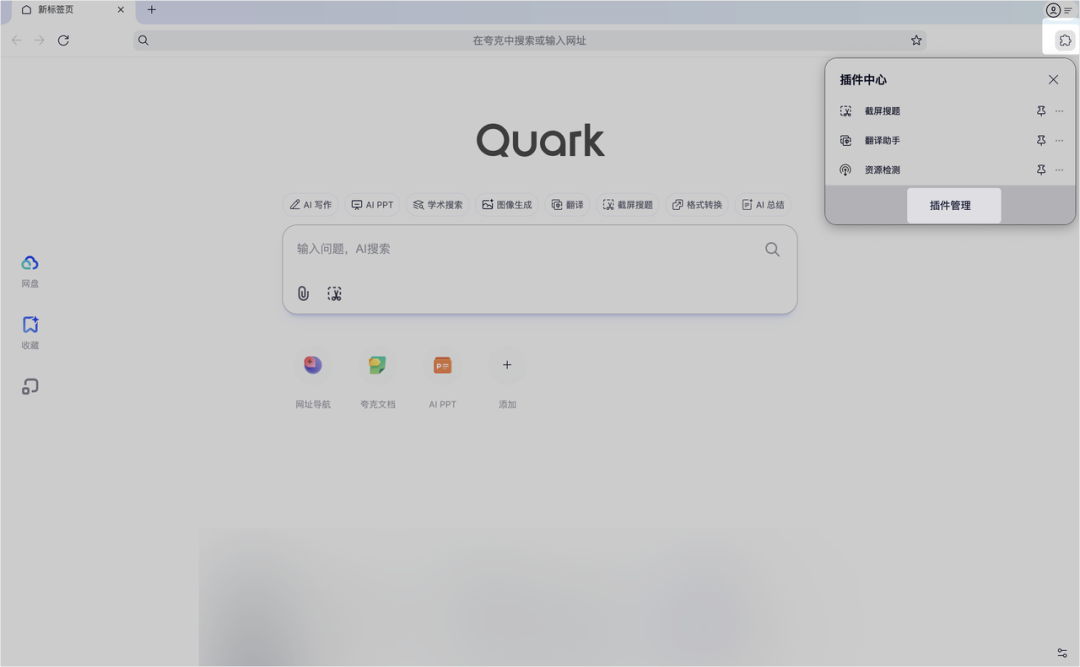
Task: Open a new tab with plus button
Action: tap(152, 10)
